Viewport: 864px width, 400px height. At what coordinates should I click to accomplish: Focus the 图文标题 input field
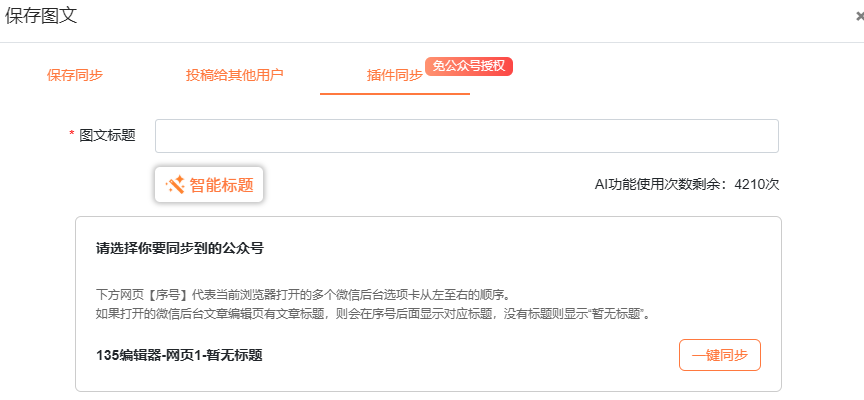466,136
